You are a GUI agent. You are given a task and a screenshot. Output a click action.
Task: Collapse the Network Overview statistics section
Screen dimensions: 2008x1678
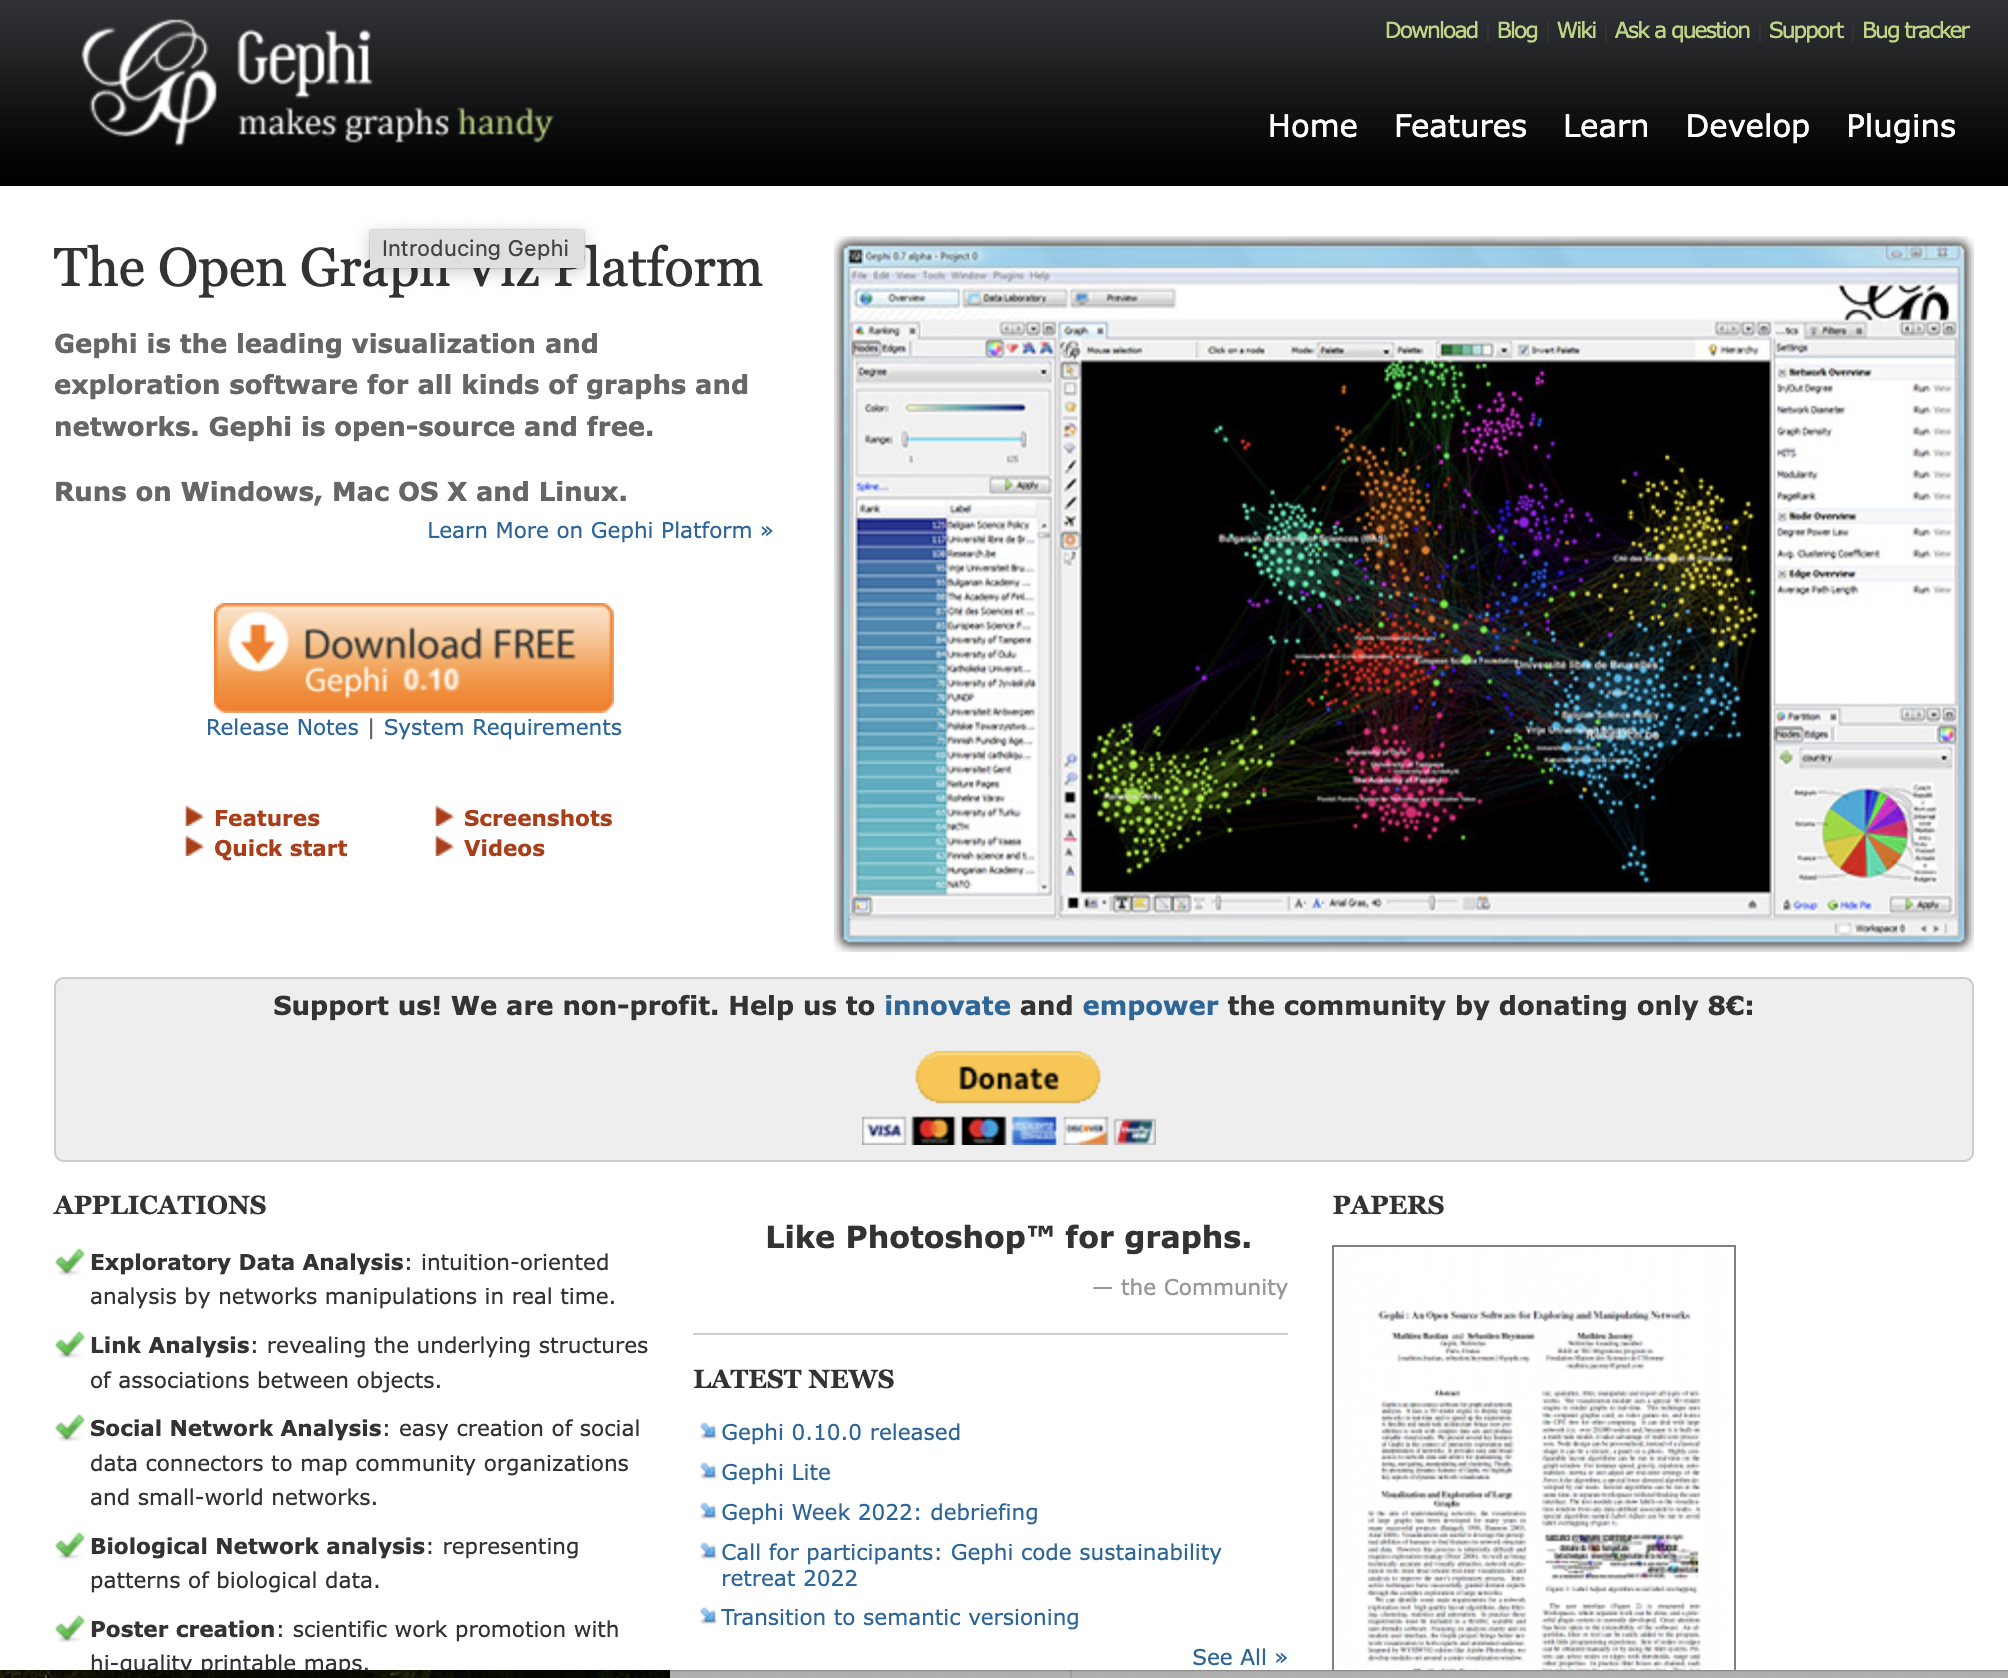[1782, 372]
